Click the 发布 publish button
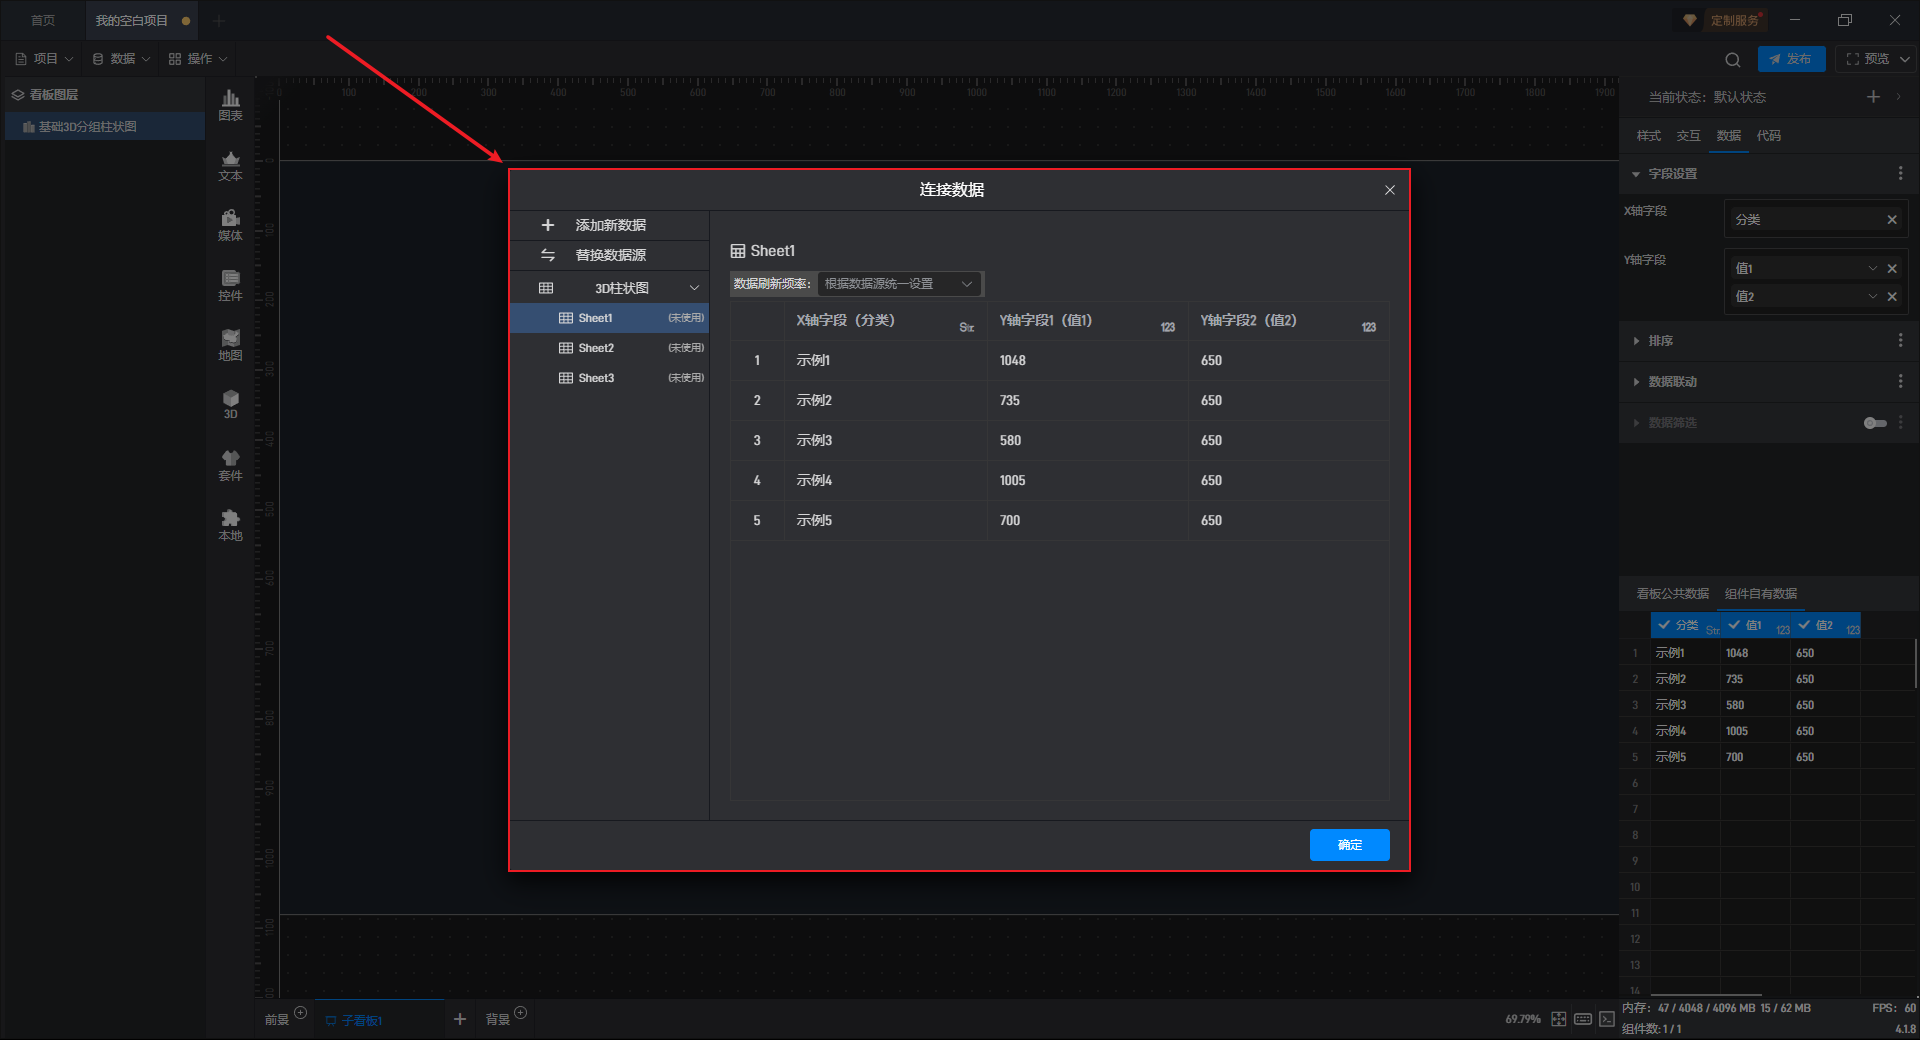1920x1040 pixels. pos(1791,59)
